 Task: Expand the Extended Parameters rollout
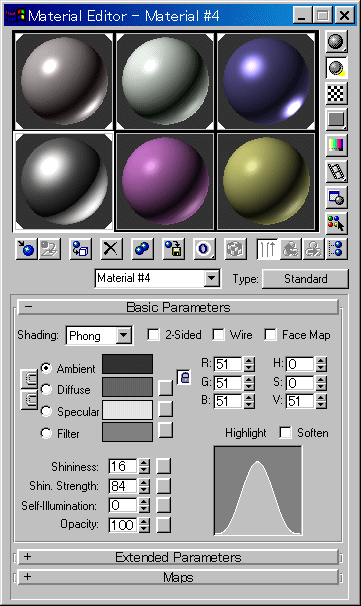(x=178, y=557)
